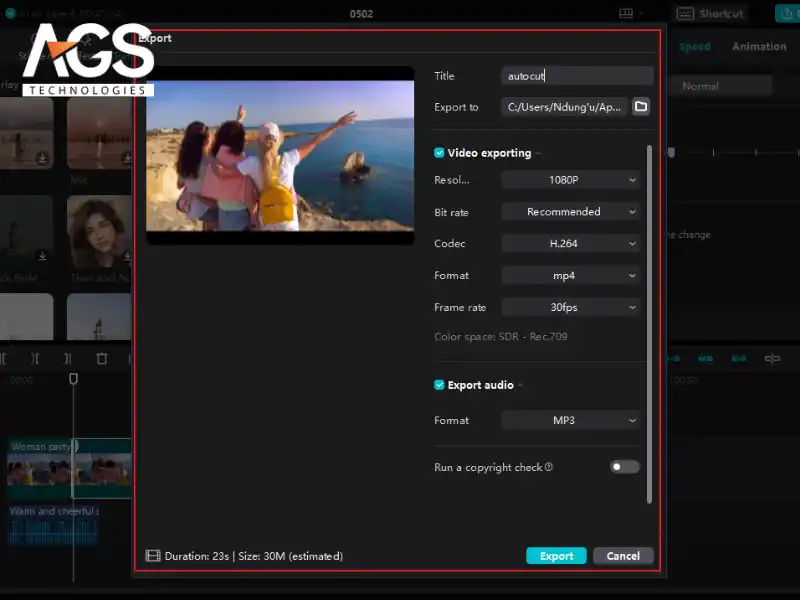Screen dimensions: 800x600
Task: Click the Title input field containing autocut
Action: pos(577,76)
